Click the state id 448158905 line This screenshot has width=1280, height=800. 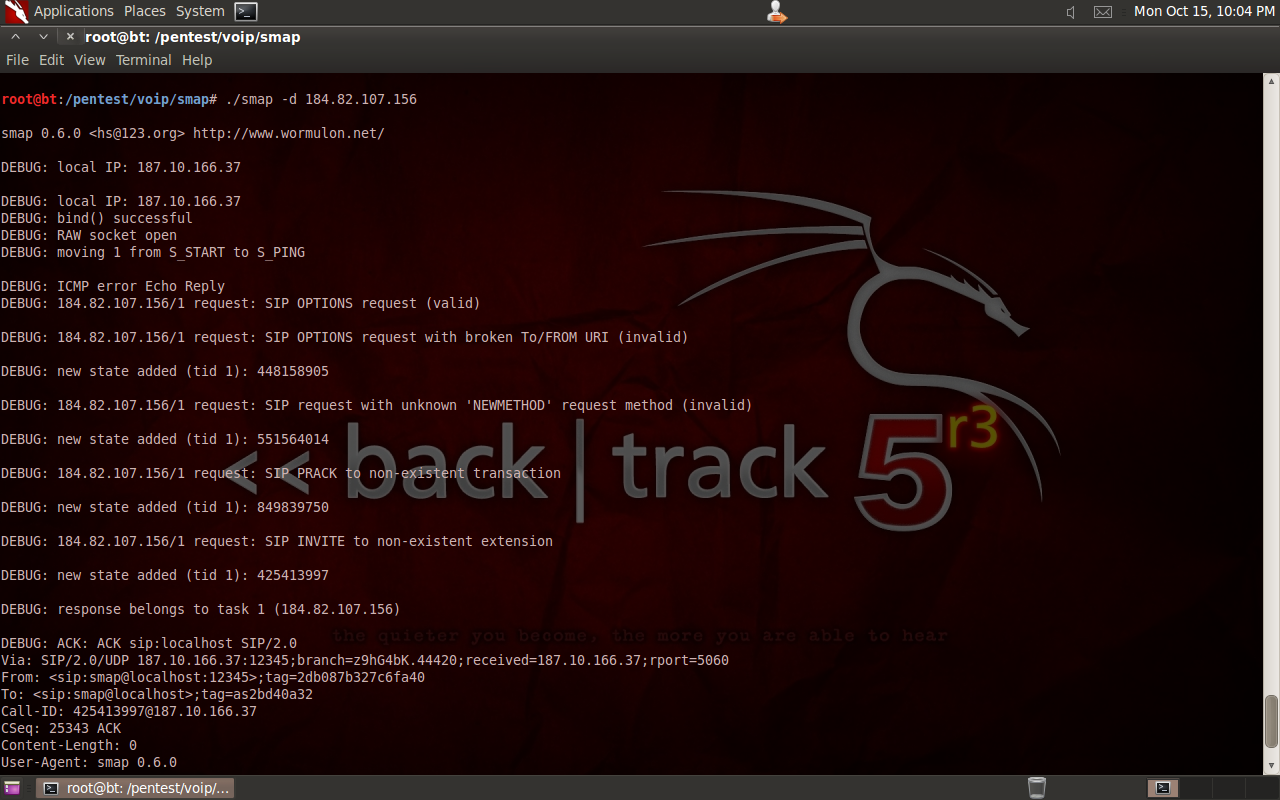click(x=165, y=371)
